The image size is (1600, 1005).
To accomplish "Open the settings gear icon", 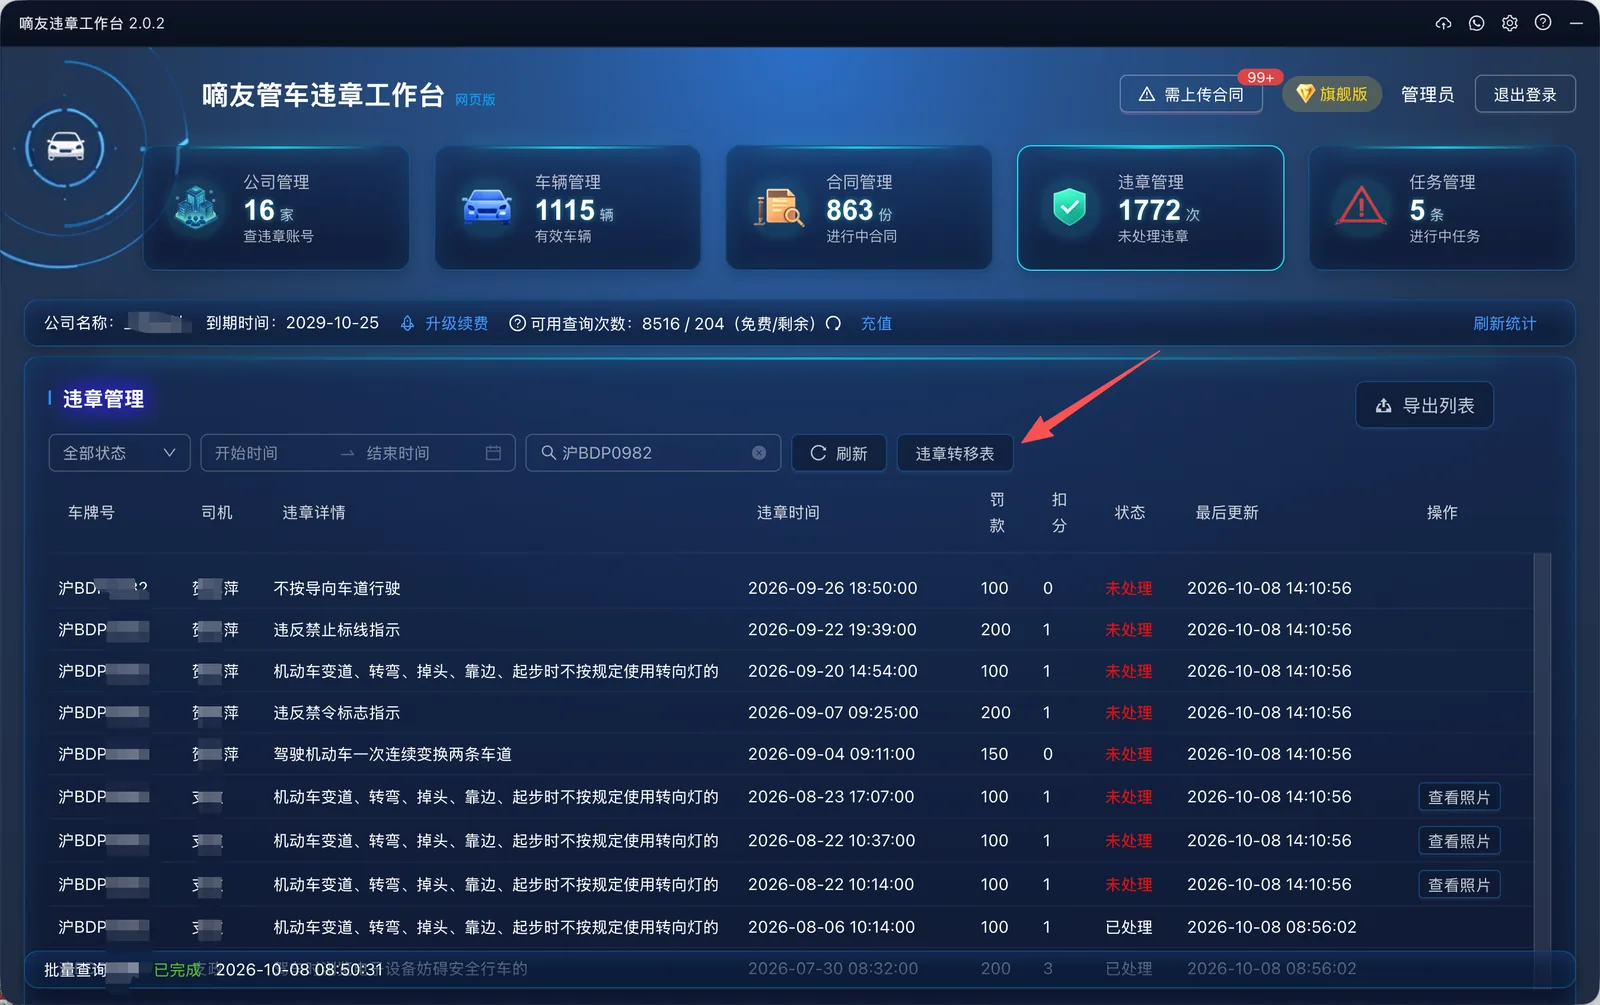I will pyautogui.click(x=1510, y=23).
